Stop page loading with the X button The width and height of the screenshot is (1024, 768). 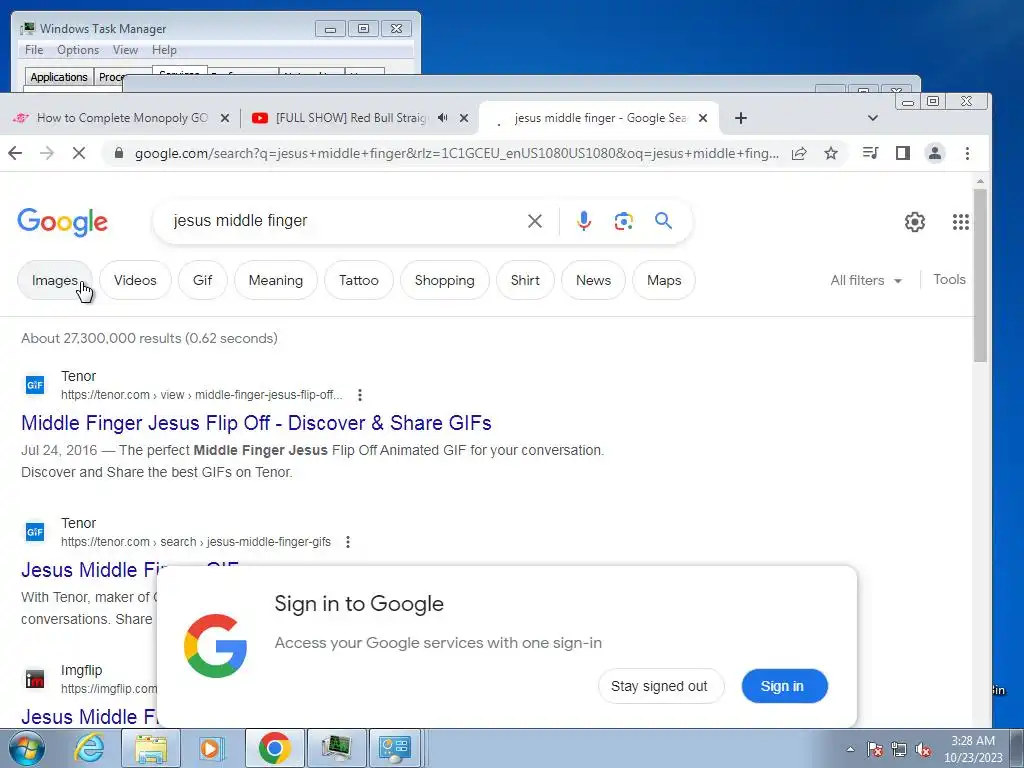(78, 153)
